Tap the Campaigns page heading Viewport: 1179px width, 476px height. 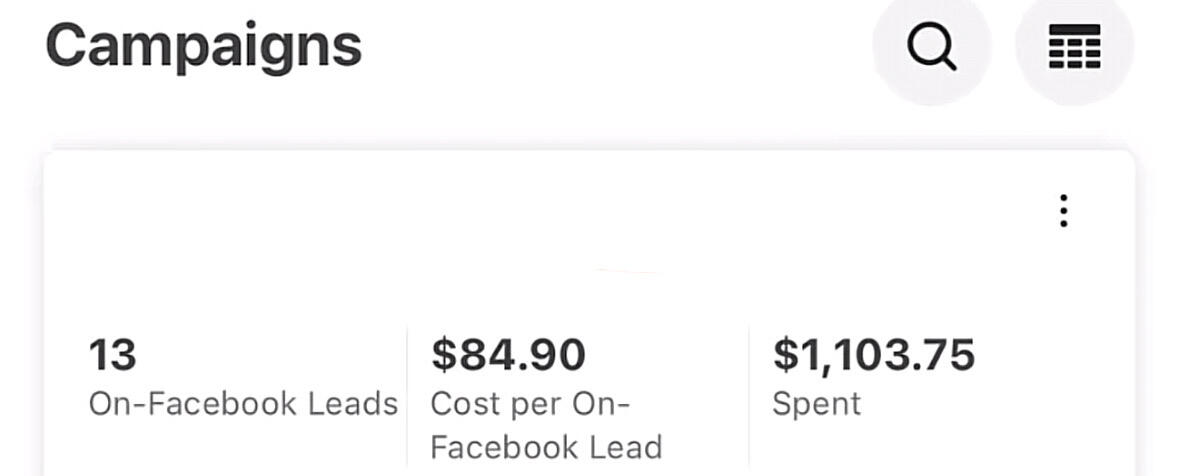(x=204, y=47)
